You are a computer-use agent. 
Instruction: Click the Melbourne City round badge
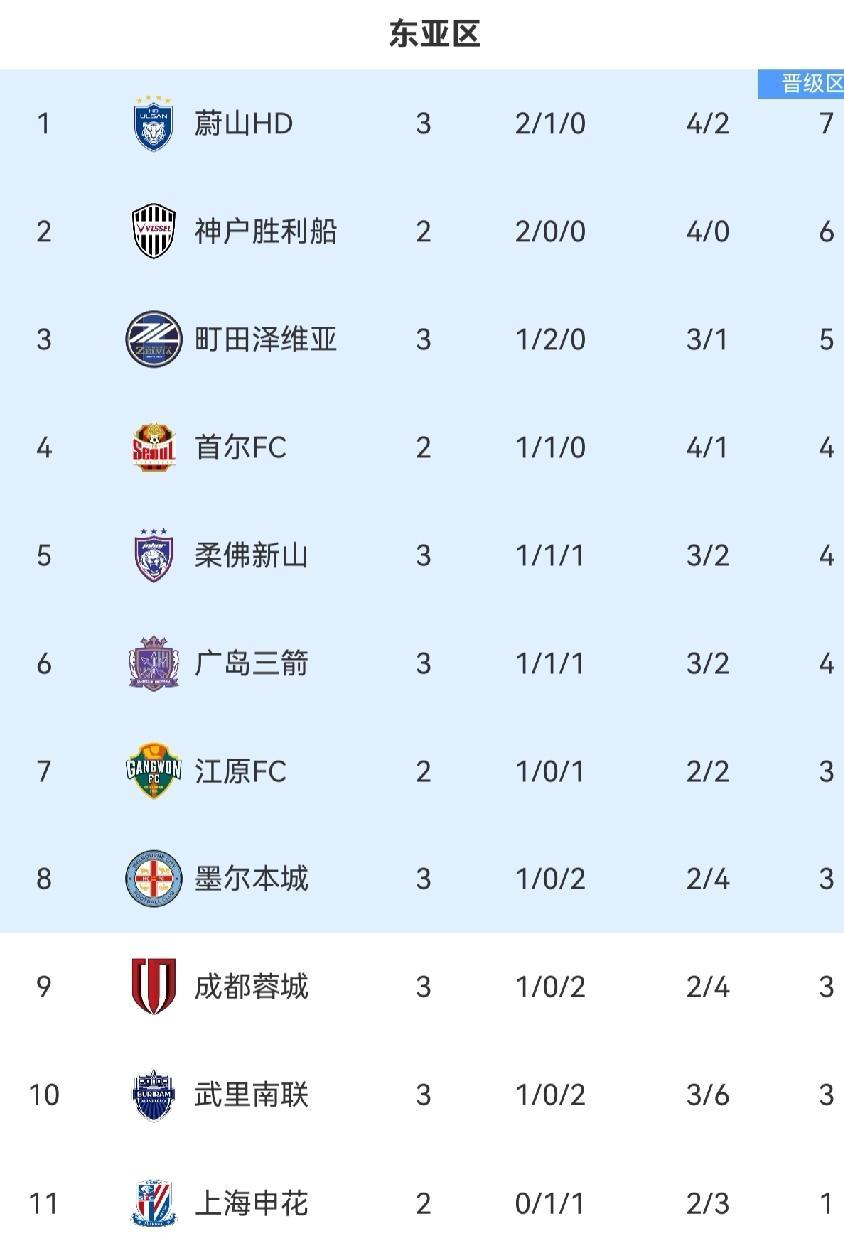(x=154, y=879)
